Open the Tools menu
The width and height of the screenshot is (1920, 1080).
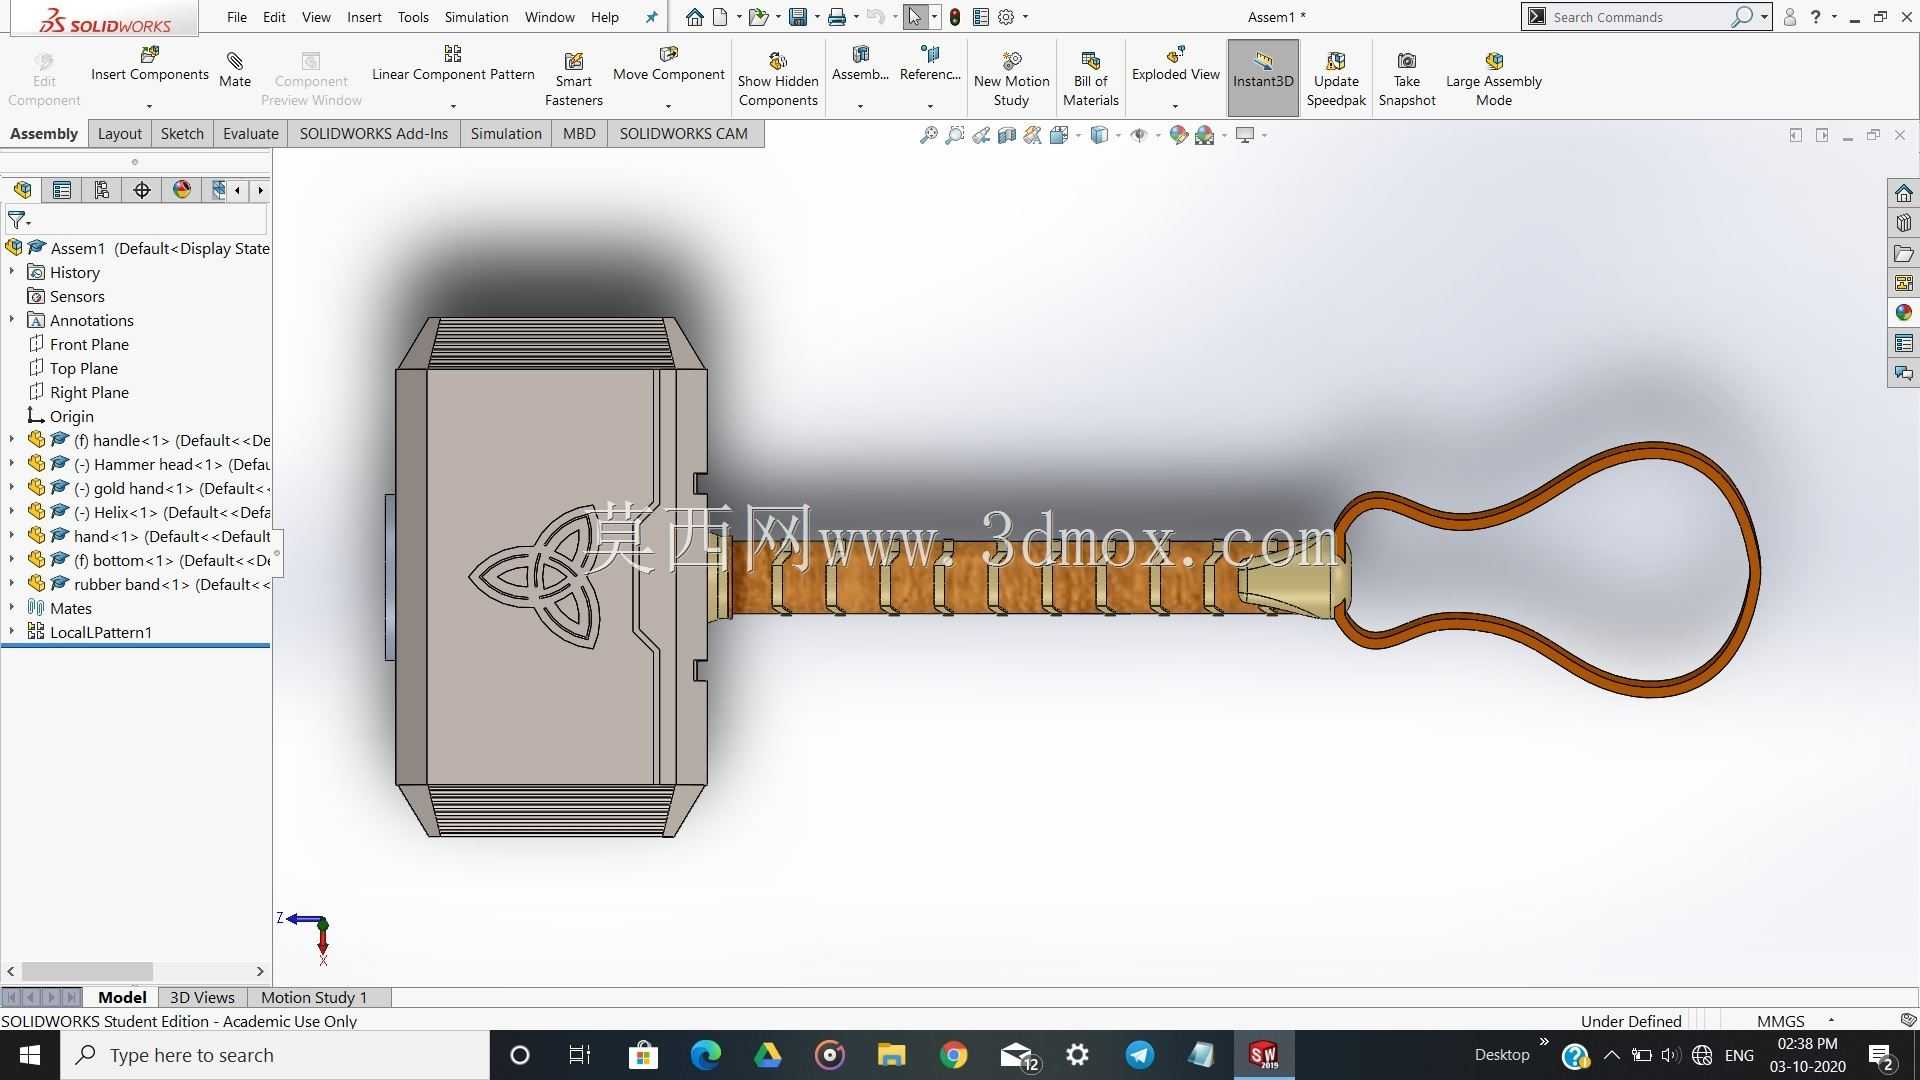(x=413, y=17)
